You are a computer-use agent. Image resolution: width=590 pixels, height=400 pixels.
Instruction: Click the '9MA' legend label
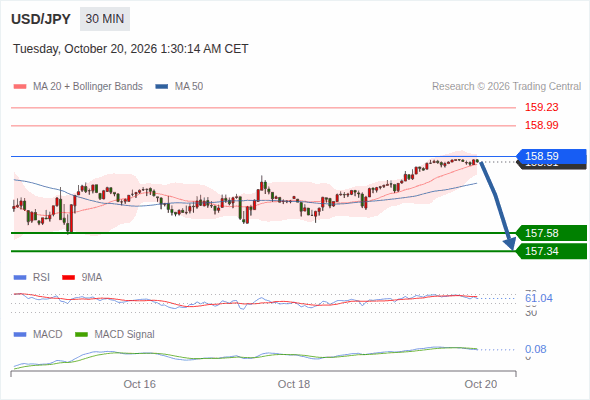coord(92,278)
